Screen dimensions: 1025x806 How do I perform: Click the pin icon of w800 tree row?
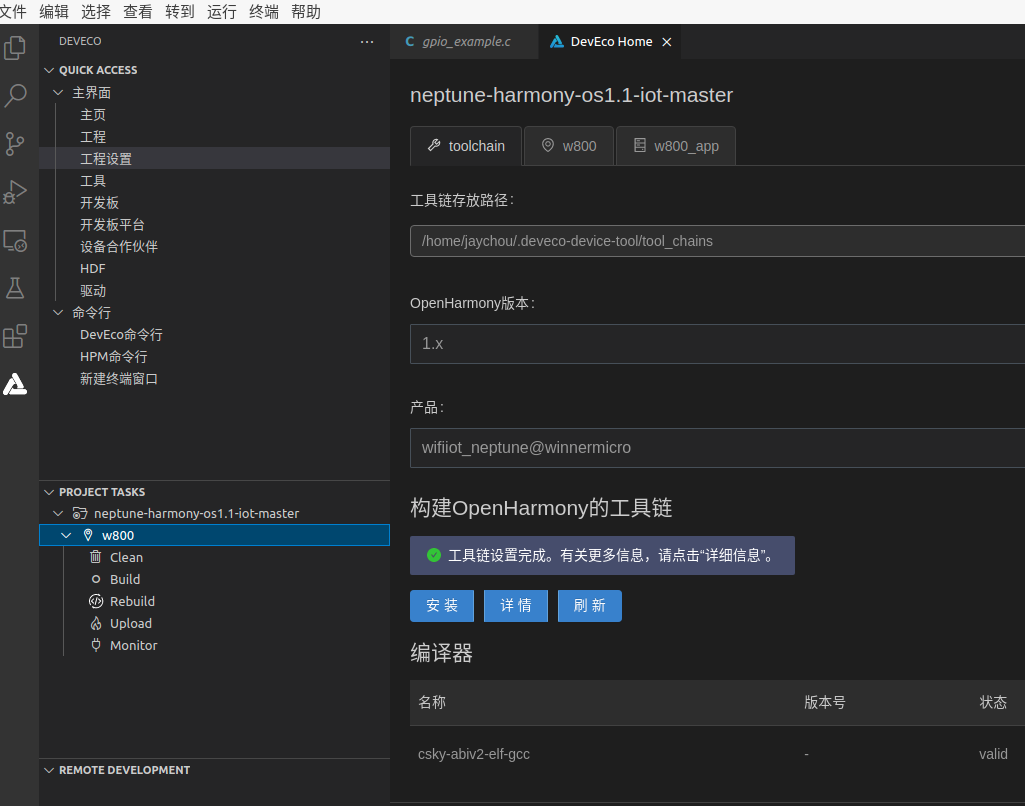click(88, 535)
